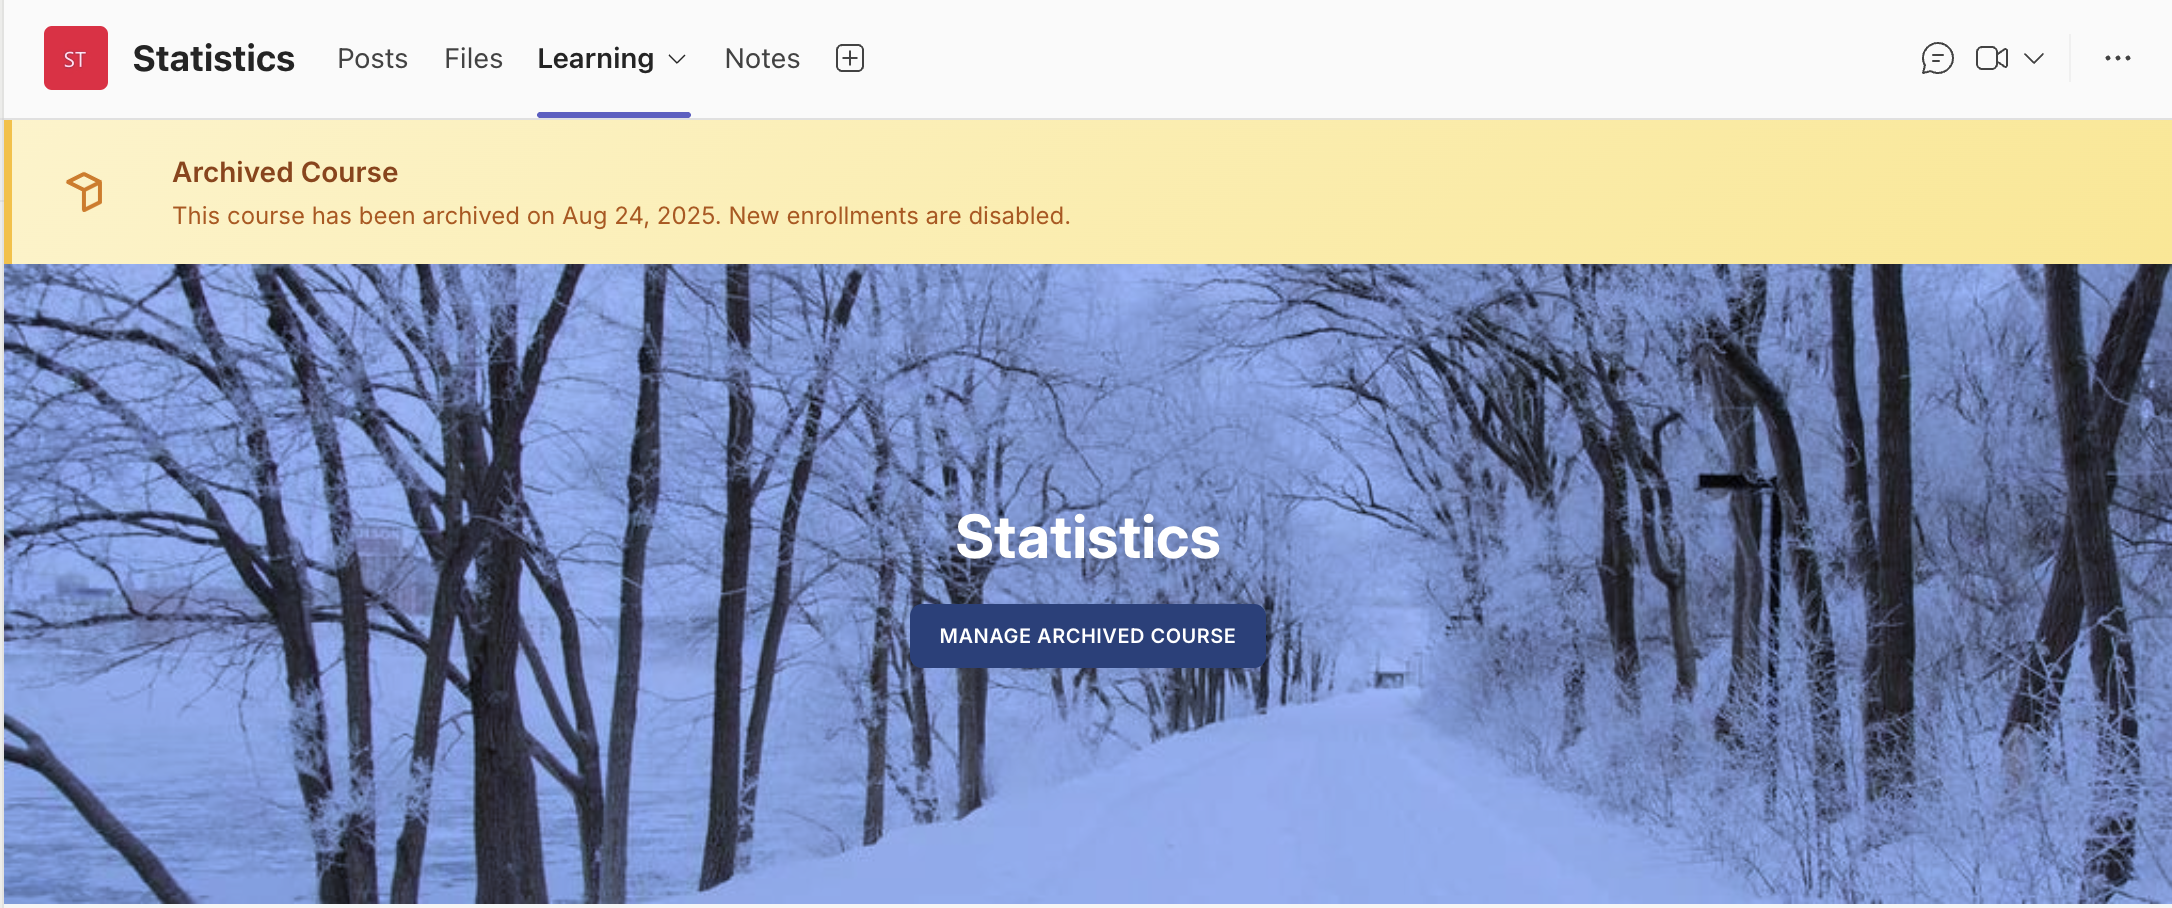Open the Notes tab
Screen dimensions: 2172x908
point(762,58)
